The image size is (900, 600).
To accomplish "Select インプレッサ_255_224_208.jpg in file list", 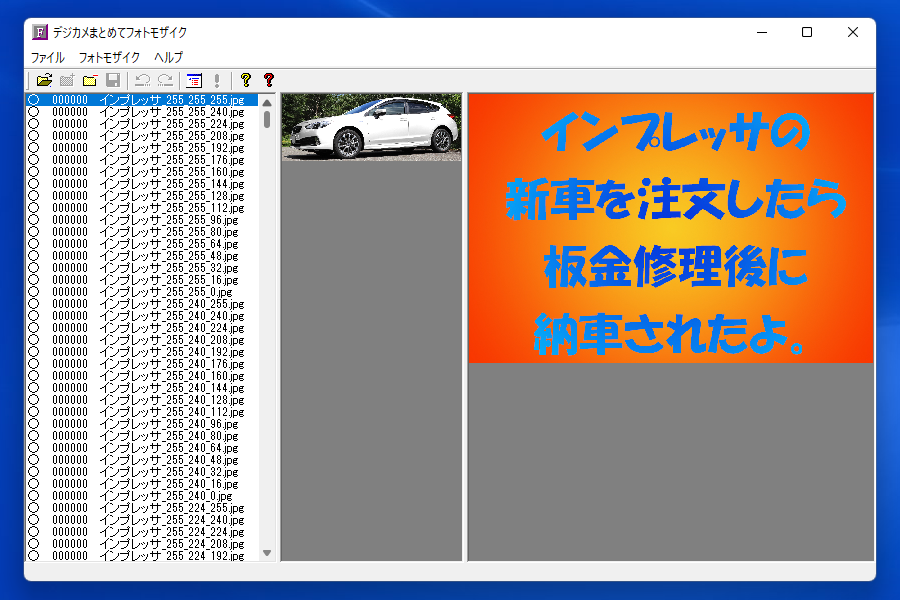I will (x=142, y=544).
